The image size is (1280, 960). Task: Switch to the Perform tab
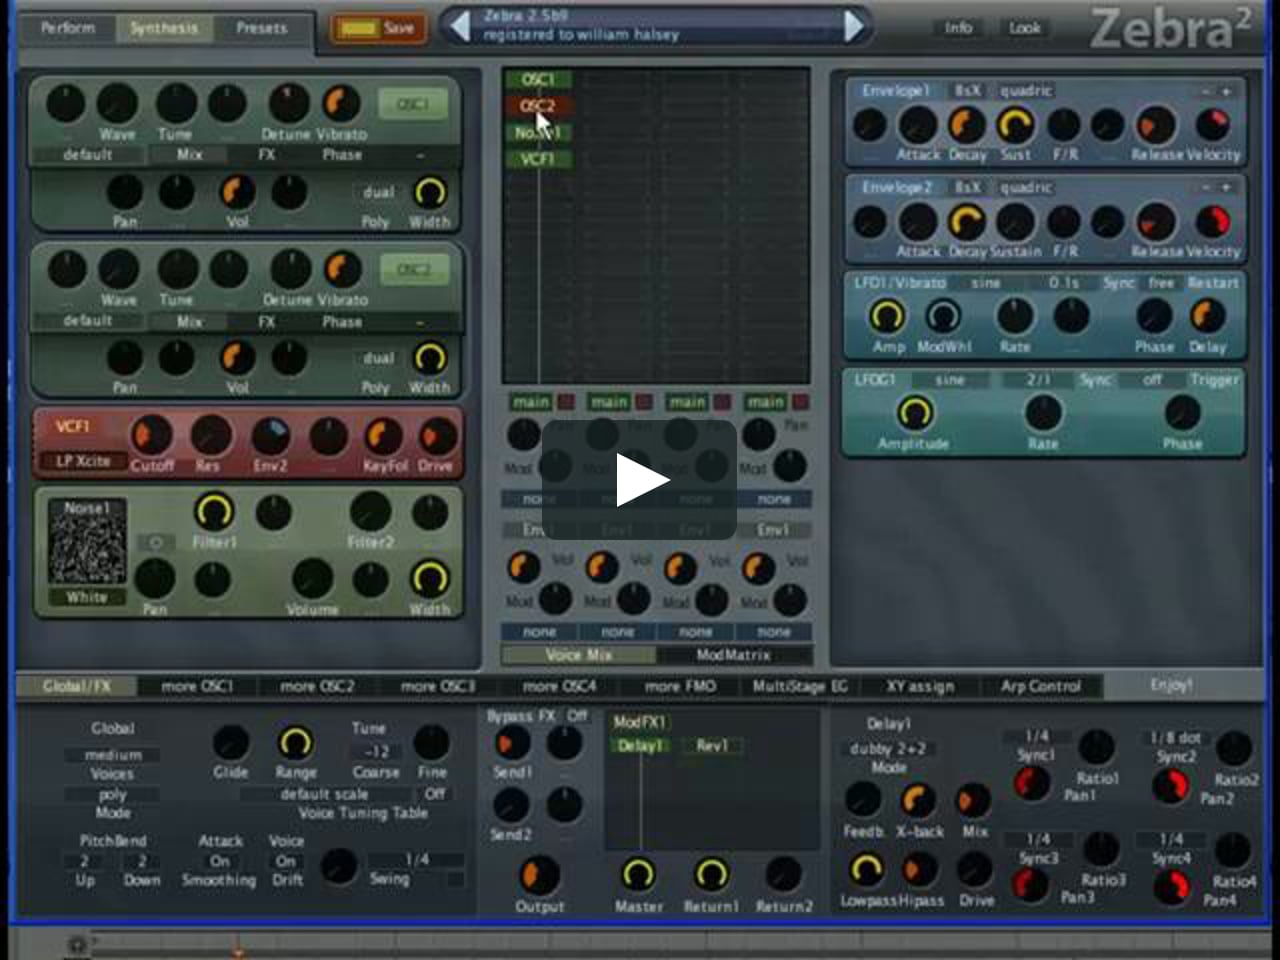point(68,28)
